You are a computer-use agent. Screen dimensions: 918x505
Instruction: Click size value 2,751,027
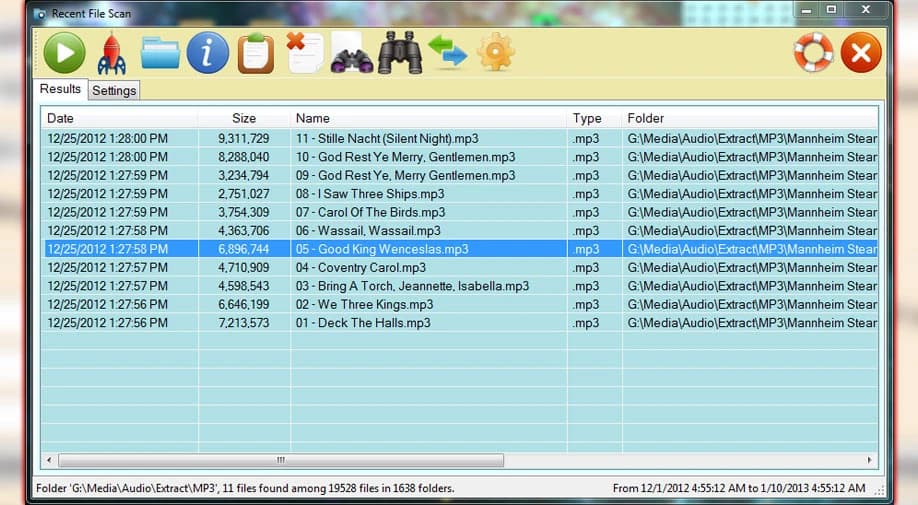pos(244,194)
